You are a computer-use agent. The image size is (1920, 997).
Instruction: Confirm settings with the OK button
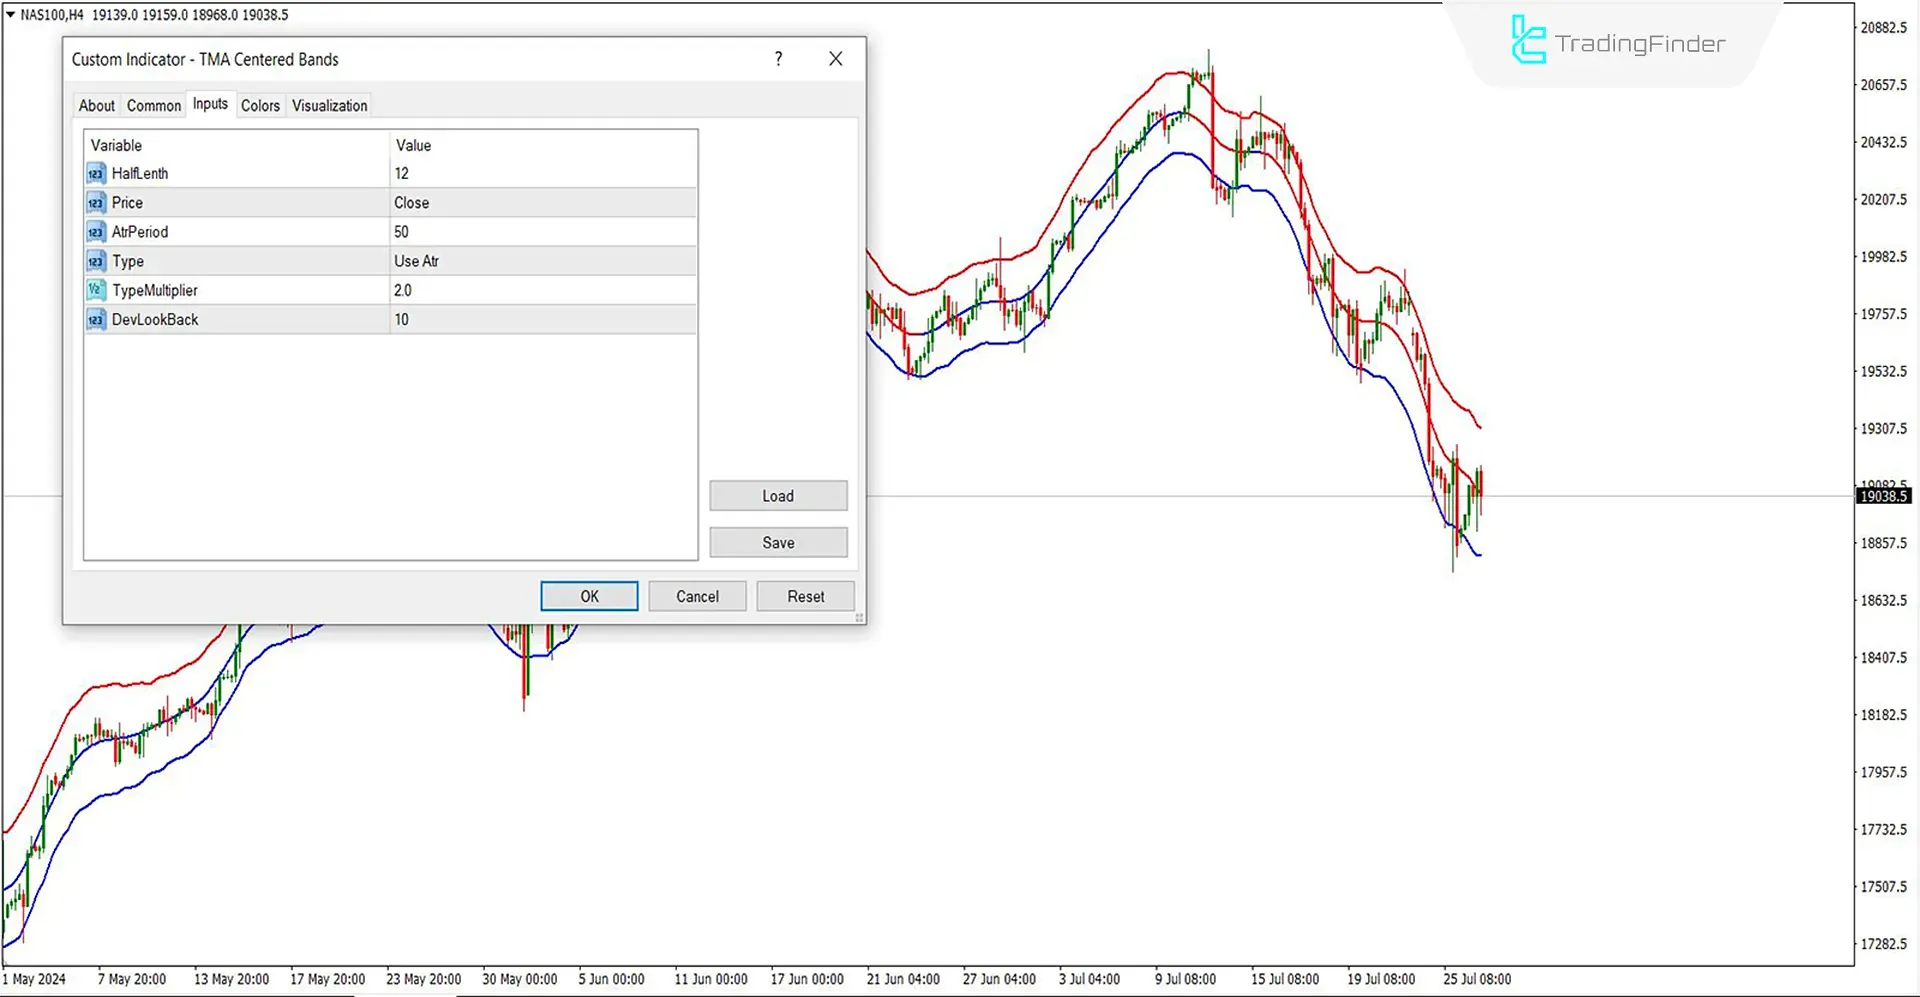(589, 595)
